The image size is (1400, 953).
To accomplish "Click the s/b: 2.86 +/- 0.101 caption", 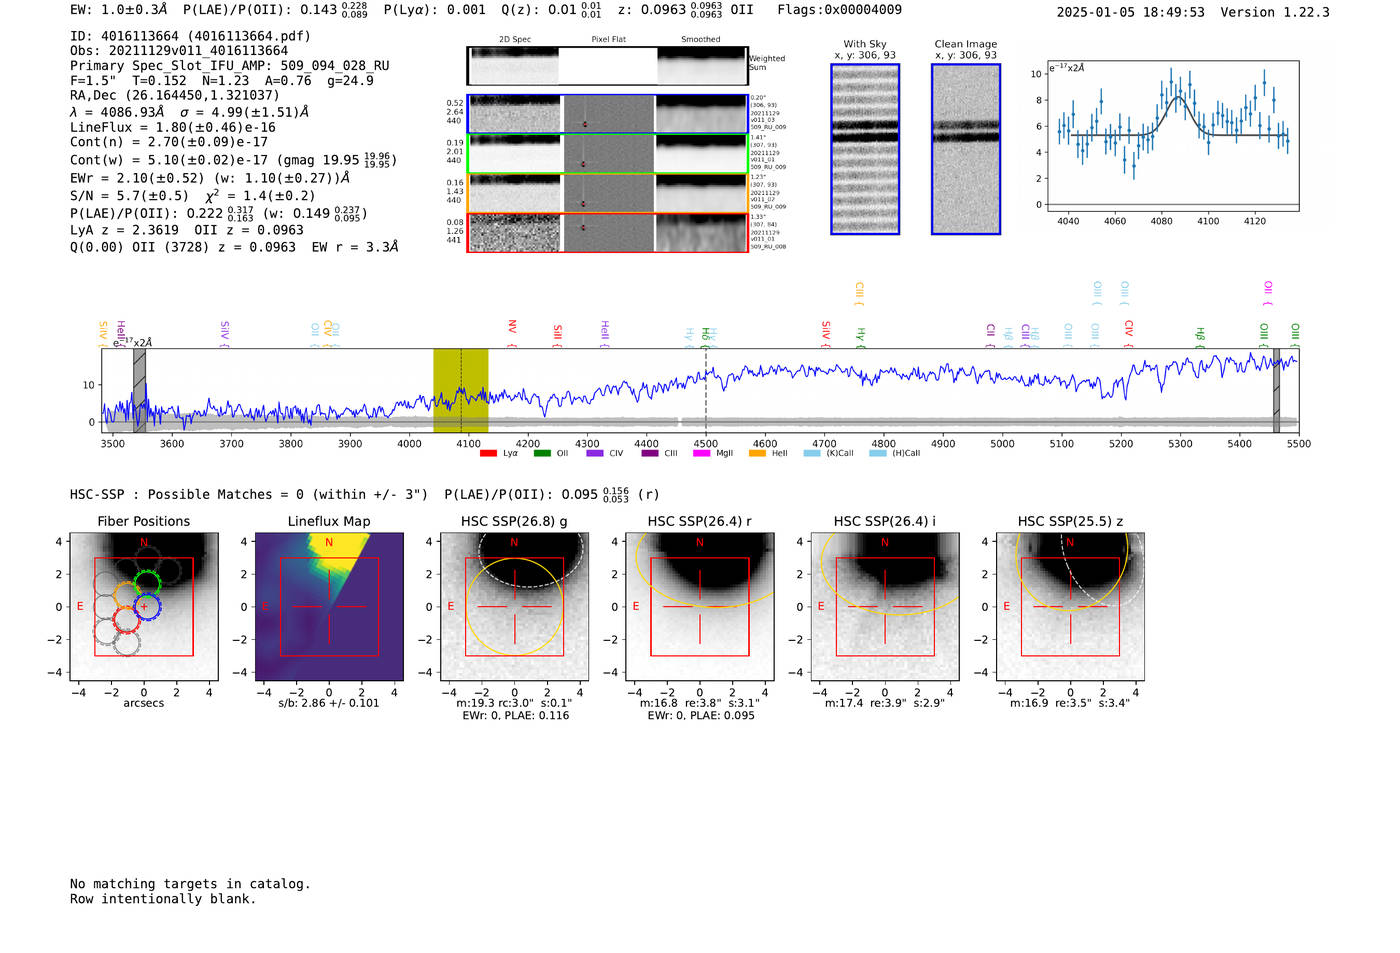I will 329,703.
